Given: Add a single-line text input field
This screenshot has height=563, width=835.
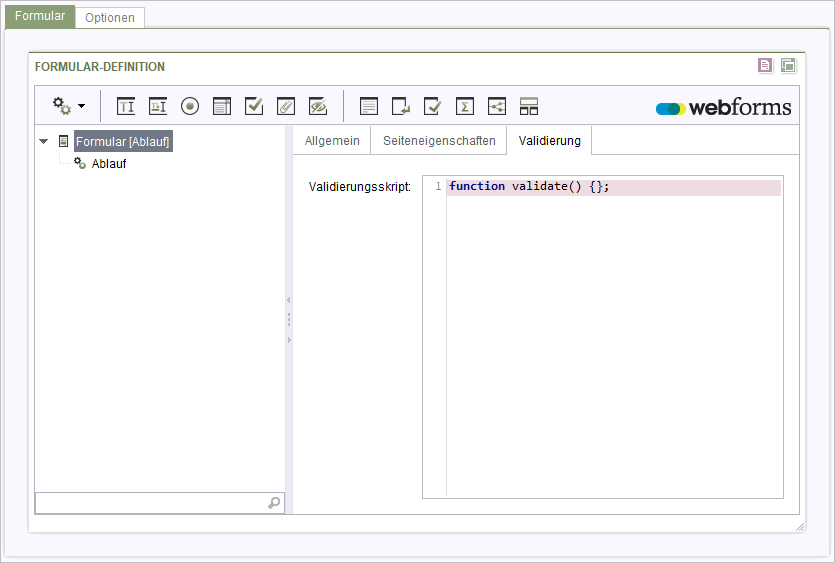Looking at the screenshot, I should 126,106.
